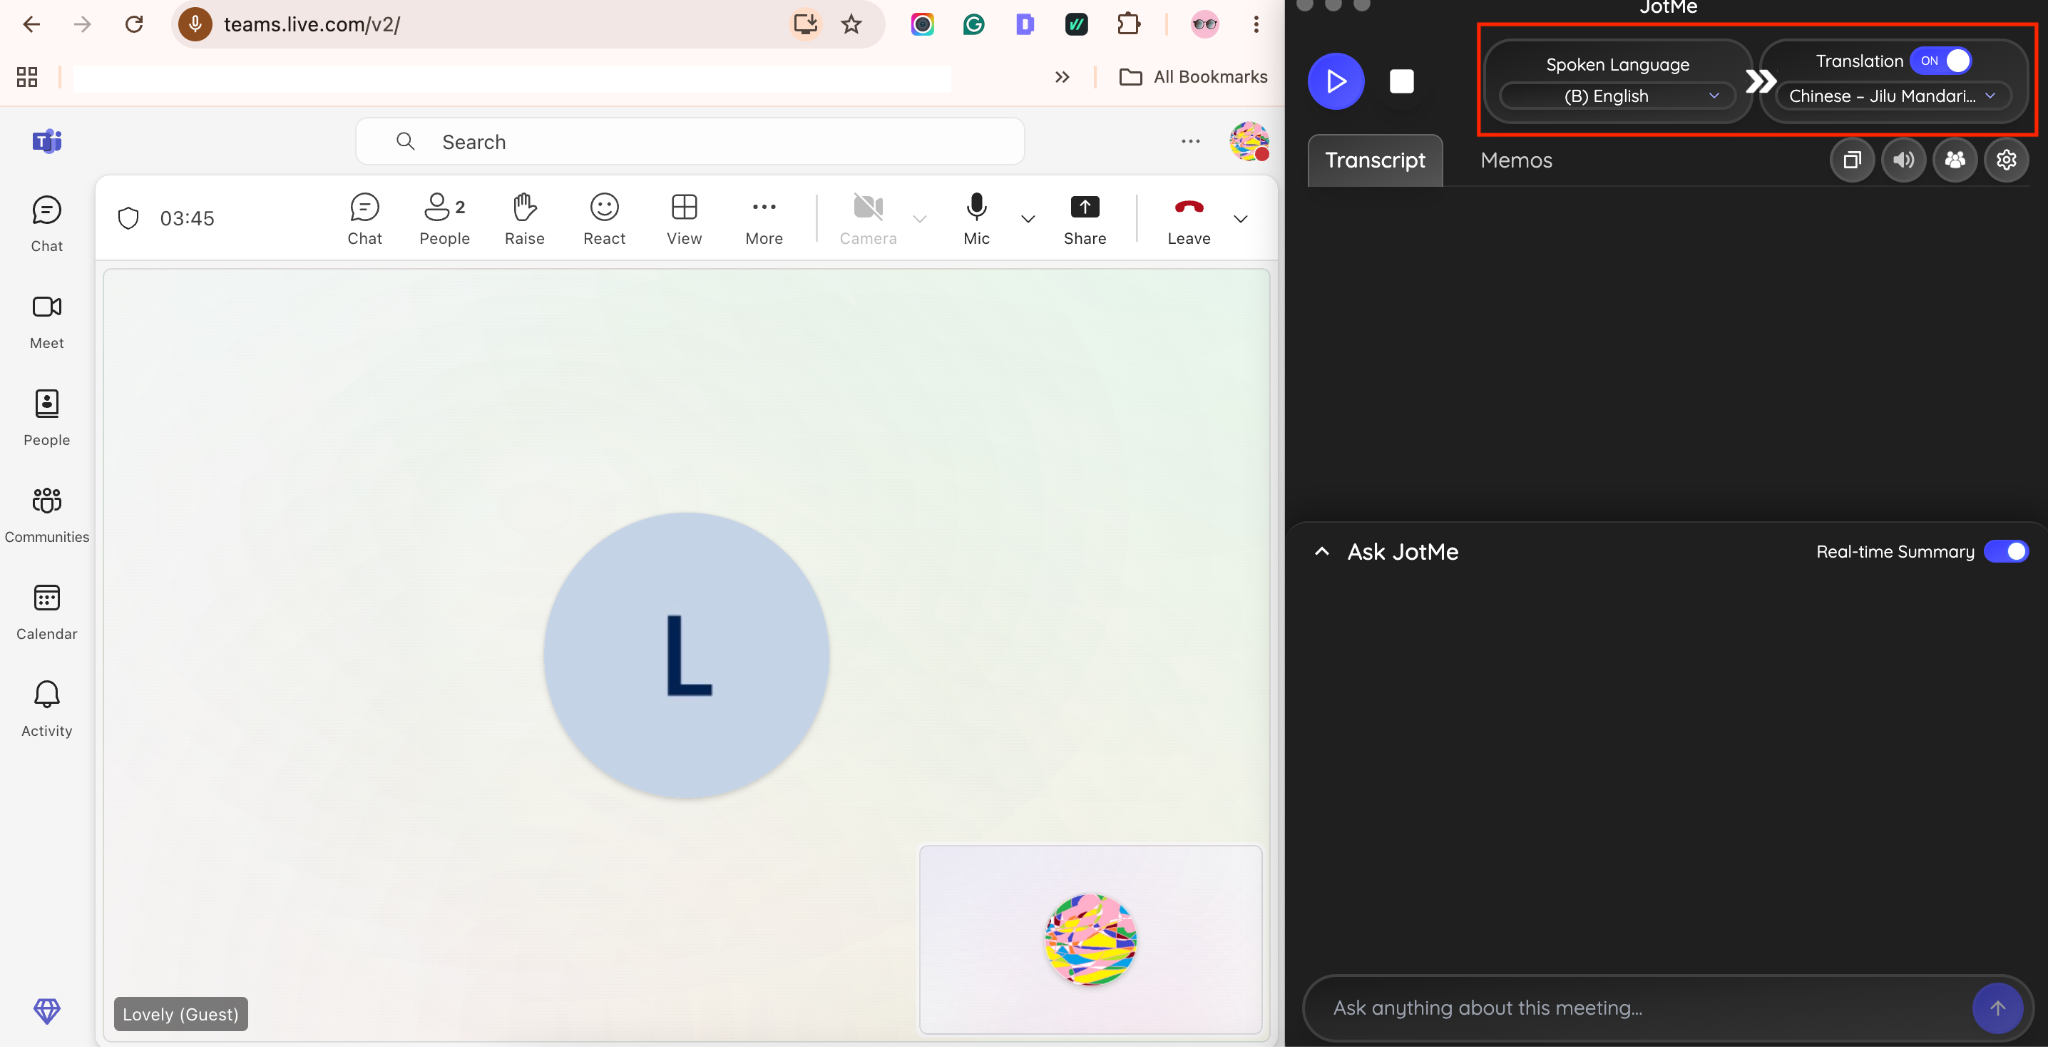
Task: Expand the Leave options arrow
Action: point(1241,219)
